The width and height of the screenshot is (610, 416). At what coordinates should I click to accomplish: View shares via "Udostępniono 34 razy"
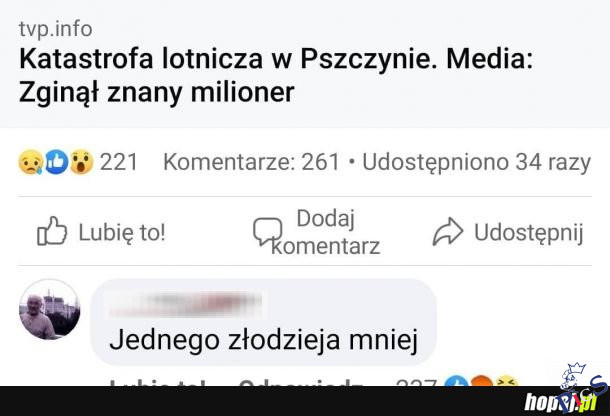(x=476, y=161)
